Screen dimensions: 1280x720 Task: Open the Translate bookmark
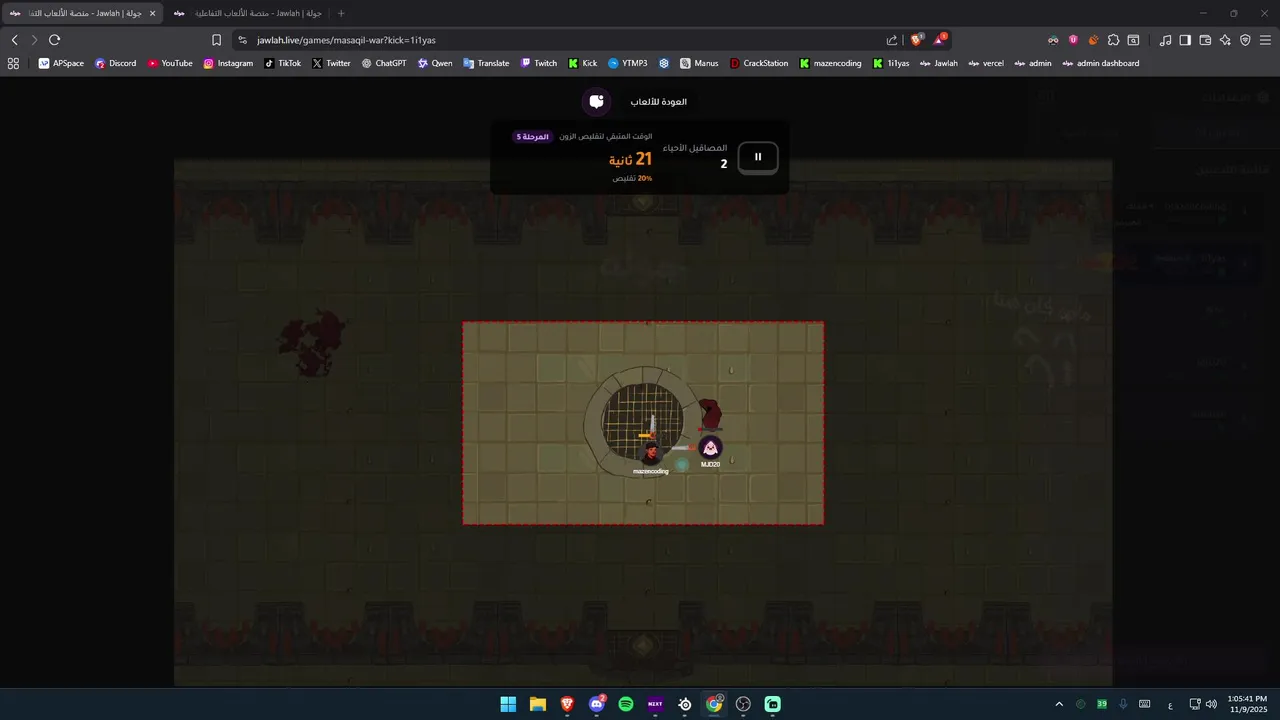tap(486, 63)
